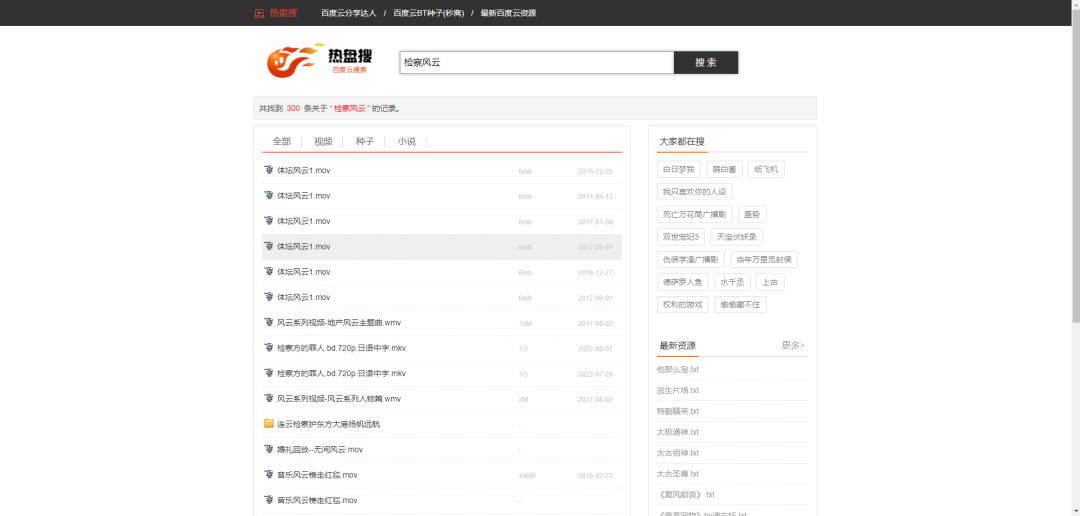Image resolution: width=1080 pixels, height=516 pixels.
Task: Click file icon of 体坛风云1.mov dated 2016-12-27
Action: pyautogui.click(x=269, y=271)
